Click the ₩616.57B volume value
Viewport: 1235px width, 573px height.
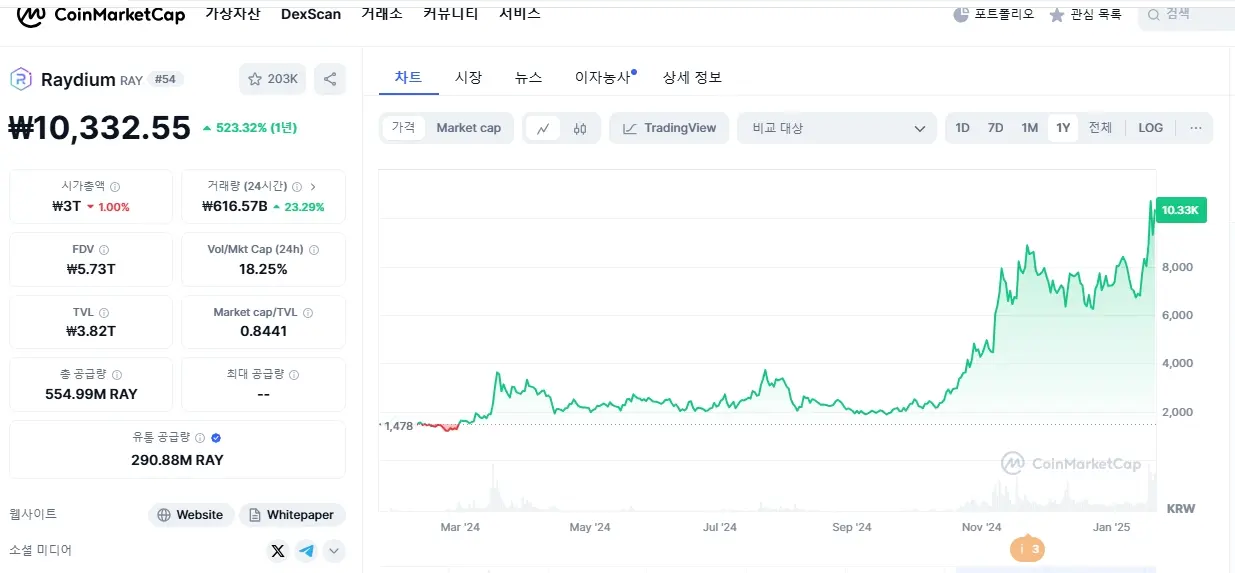tap(234, 206)
